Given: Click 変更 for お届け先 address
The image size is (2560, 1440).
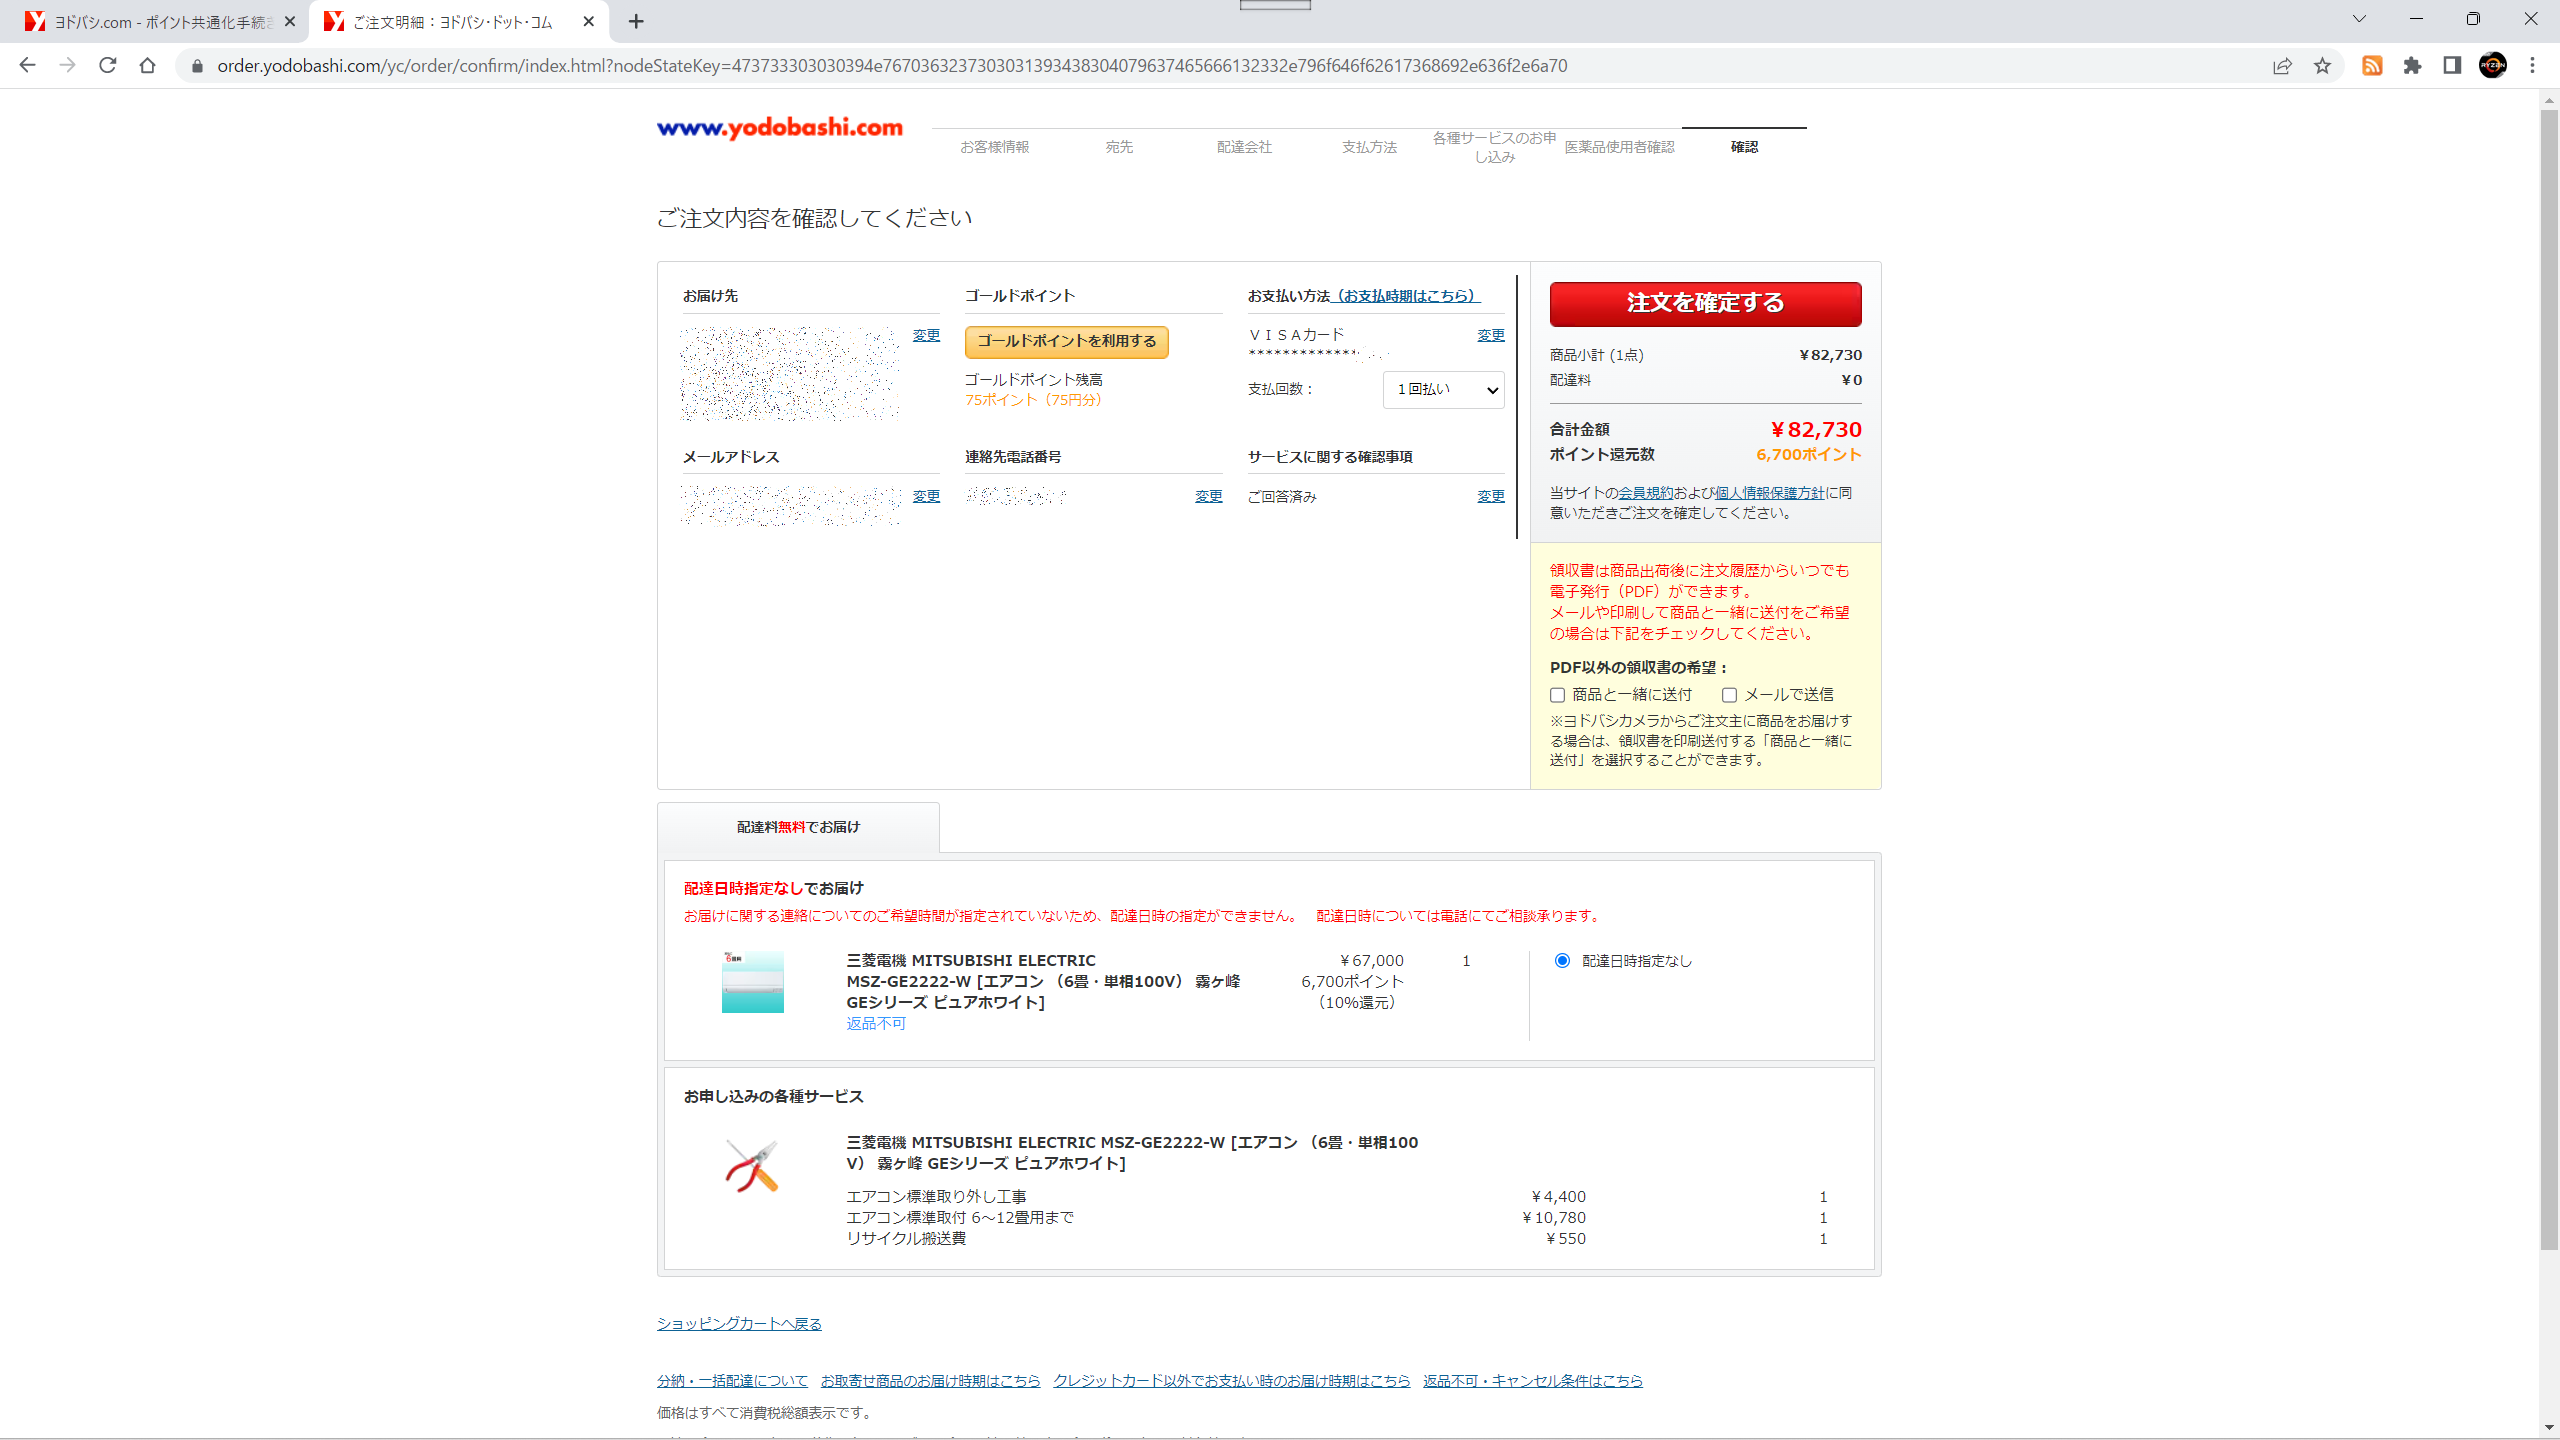Looking at the screenshot, I should click(926, 335).
